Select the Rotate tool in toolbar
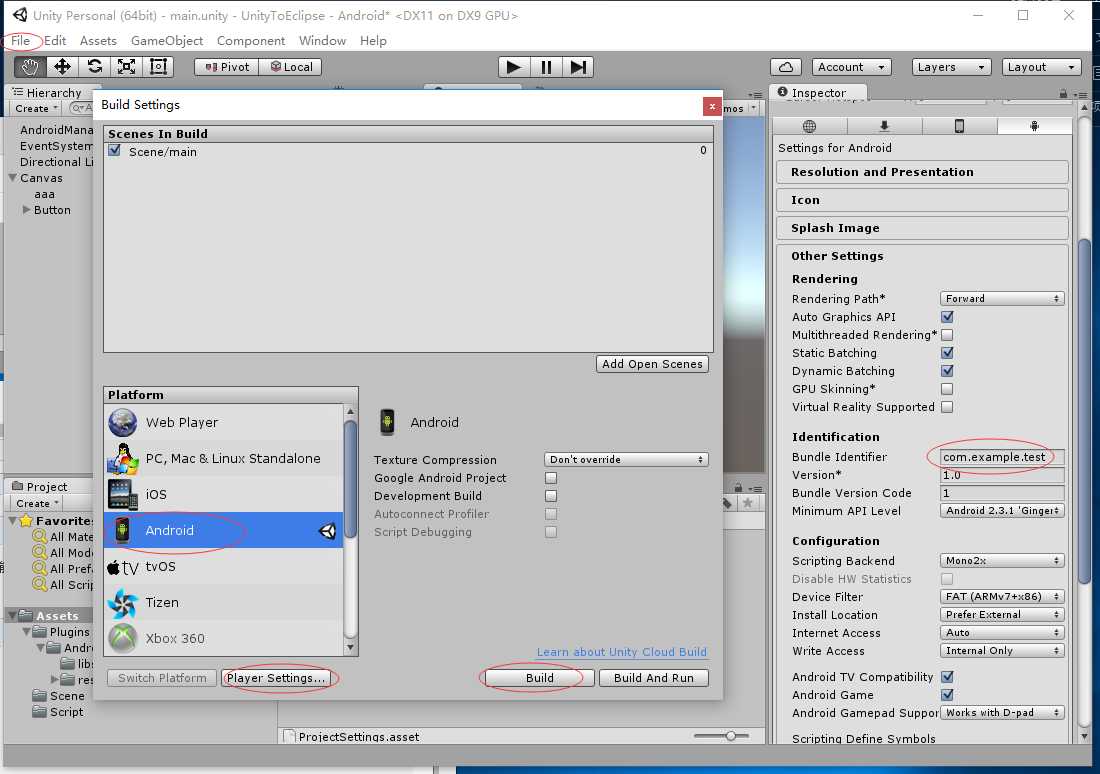The image size is (1100, 774). 95,67
